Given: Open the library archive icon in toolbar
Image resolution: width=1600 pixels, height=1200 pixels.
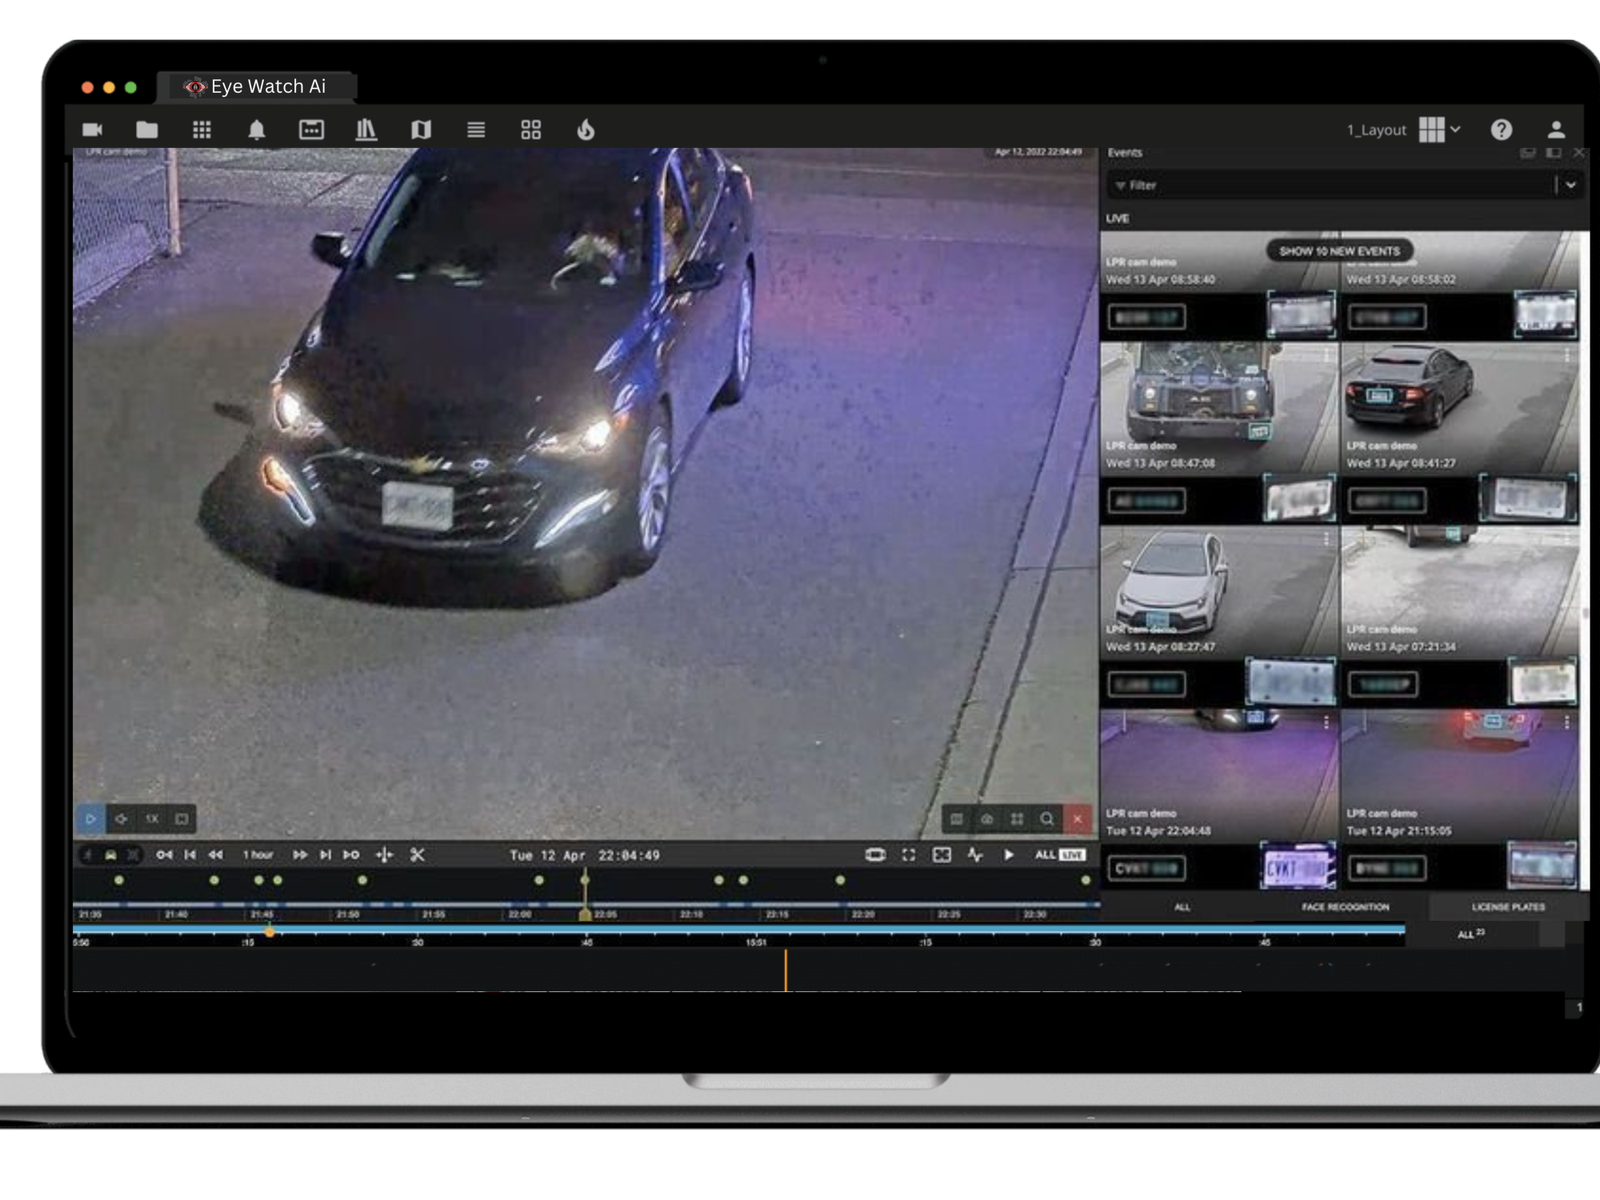Looking at the screenshot, I should click(x=366, y=130).
